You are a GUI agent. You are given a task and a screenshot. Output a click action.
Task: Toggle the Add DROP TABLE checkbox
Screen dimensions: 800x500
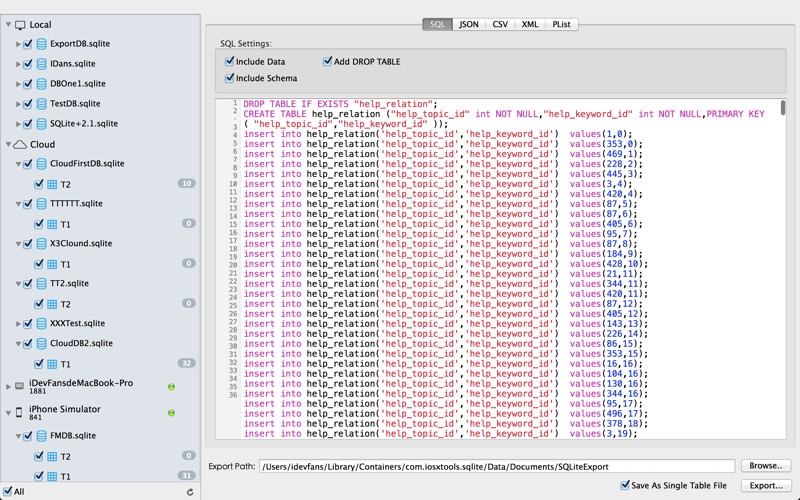click(x=328, y=61)
